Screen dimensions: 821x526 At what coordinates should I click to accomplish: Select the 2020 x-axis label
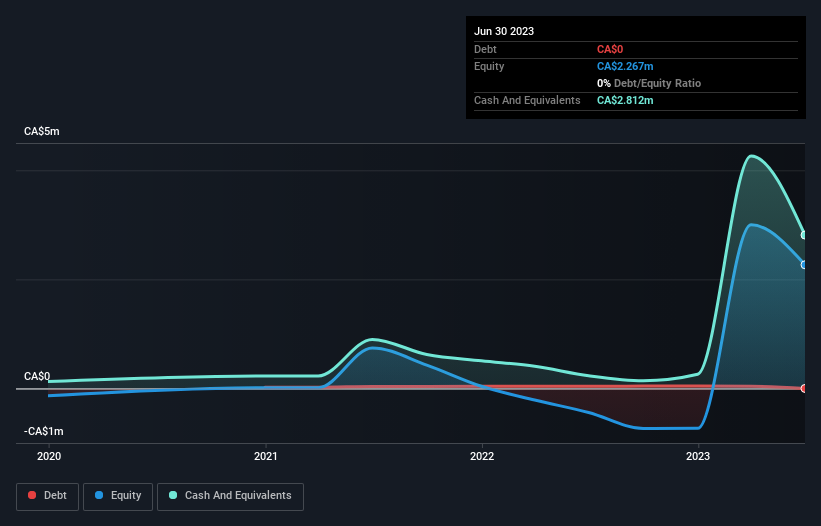point(49,456)
